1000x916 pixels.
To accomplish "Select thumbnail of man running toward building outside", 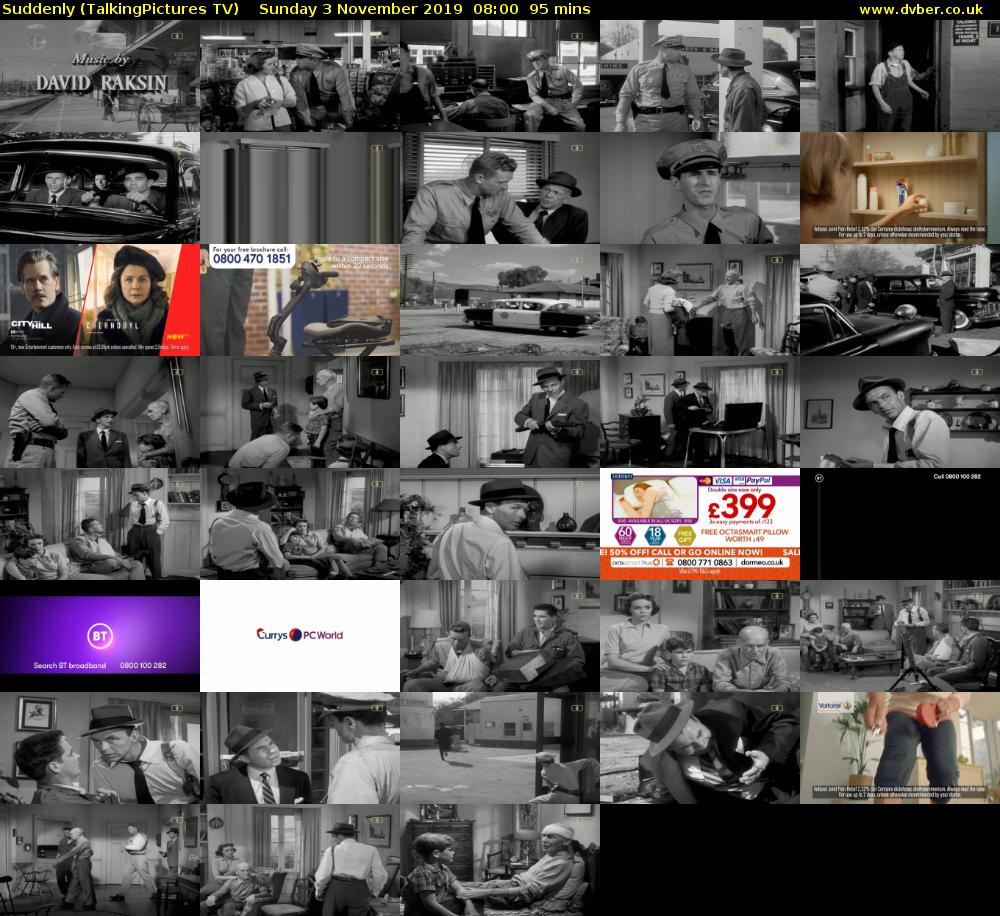I will (500, 748).
